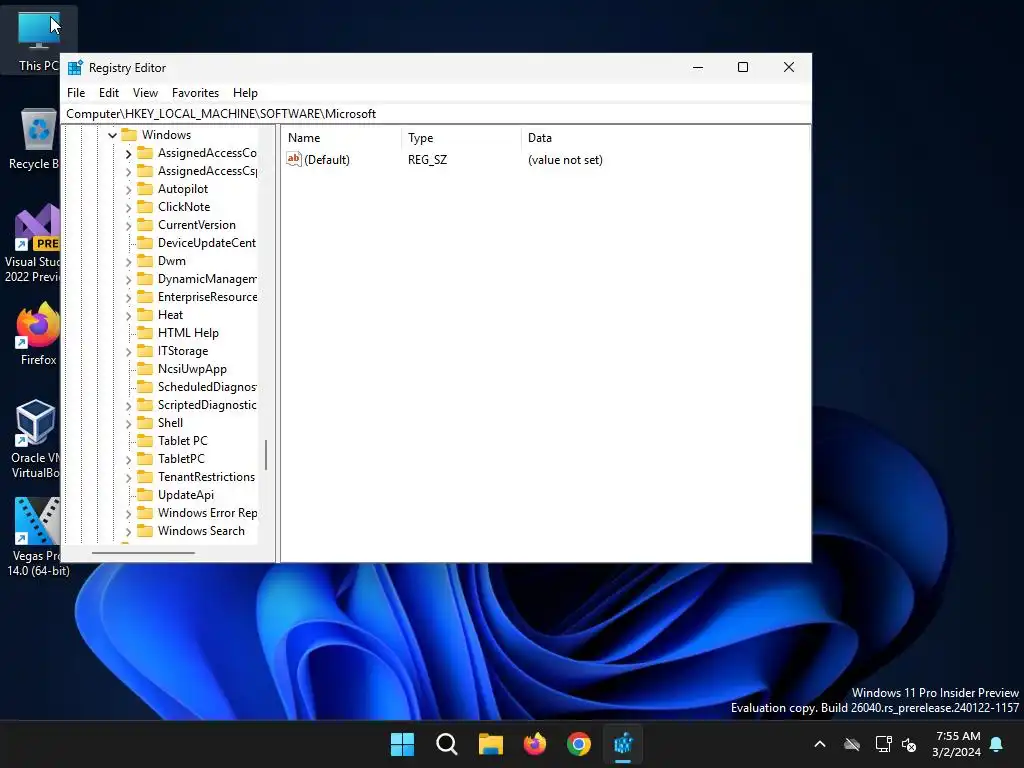The image size is (1024, 768).
Task: Collapse the Windows key
Action: click(112, 135)
